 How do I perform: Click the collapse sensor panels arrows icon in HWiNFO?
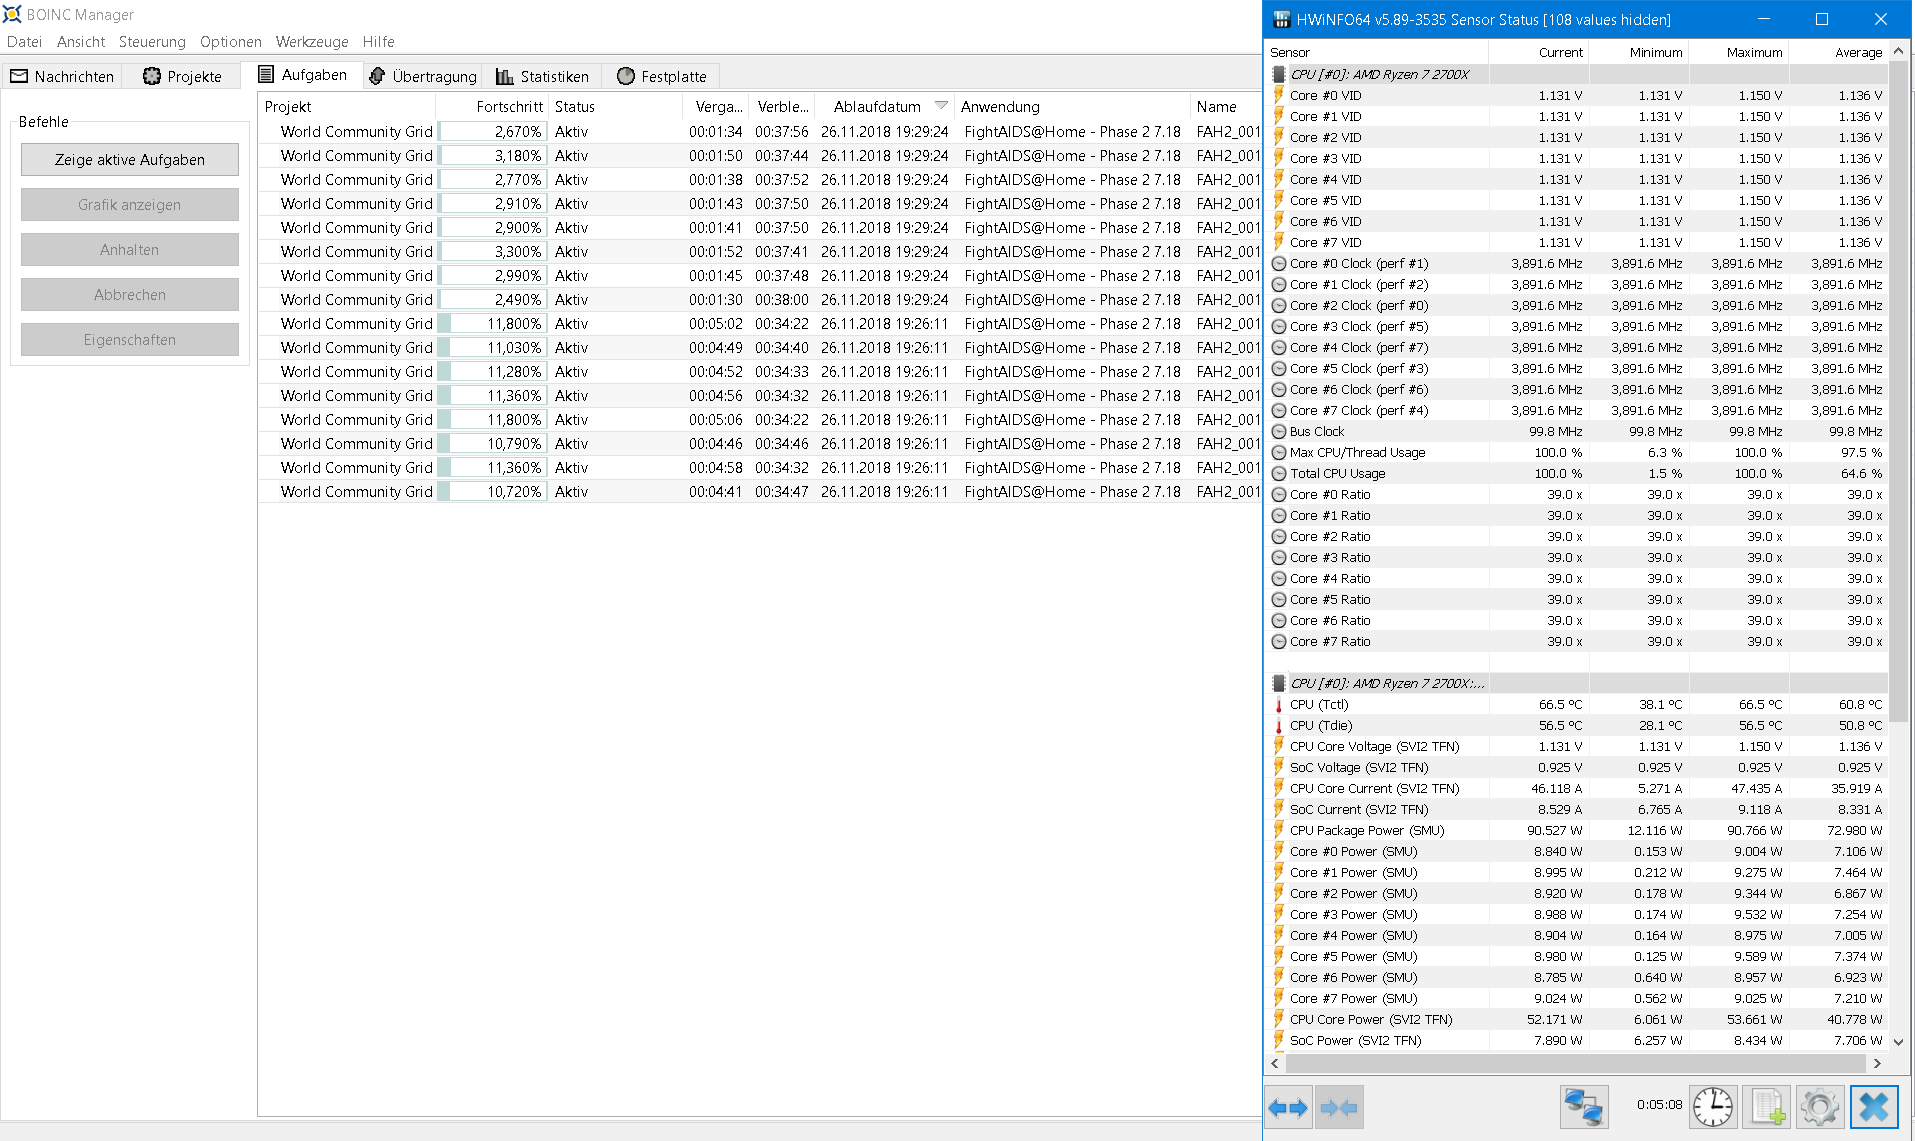tap(1339, 1107)
